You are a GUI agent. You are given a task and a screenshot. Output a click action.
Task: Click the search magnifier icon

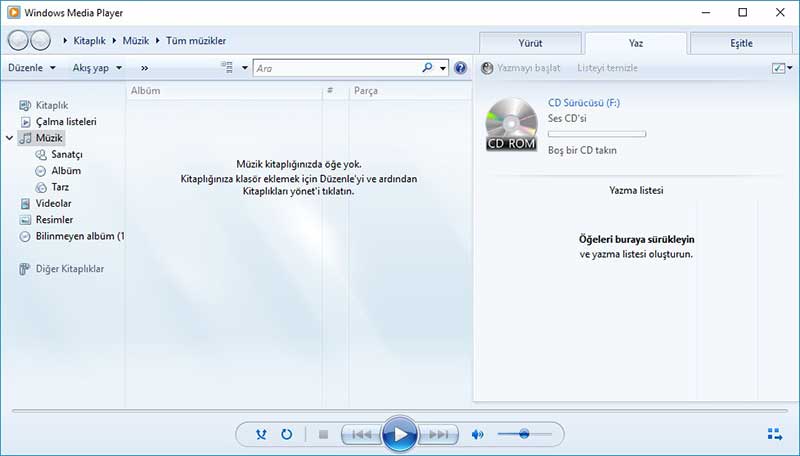click(428, 68)
